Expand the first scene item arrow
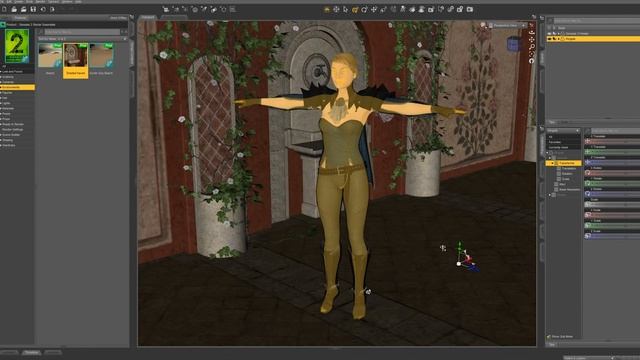 click(559, 33)
